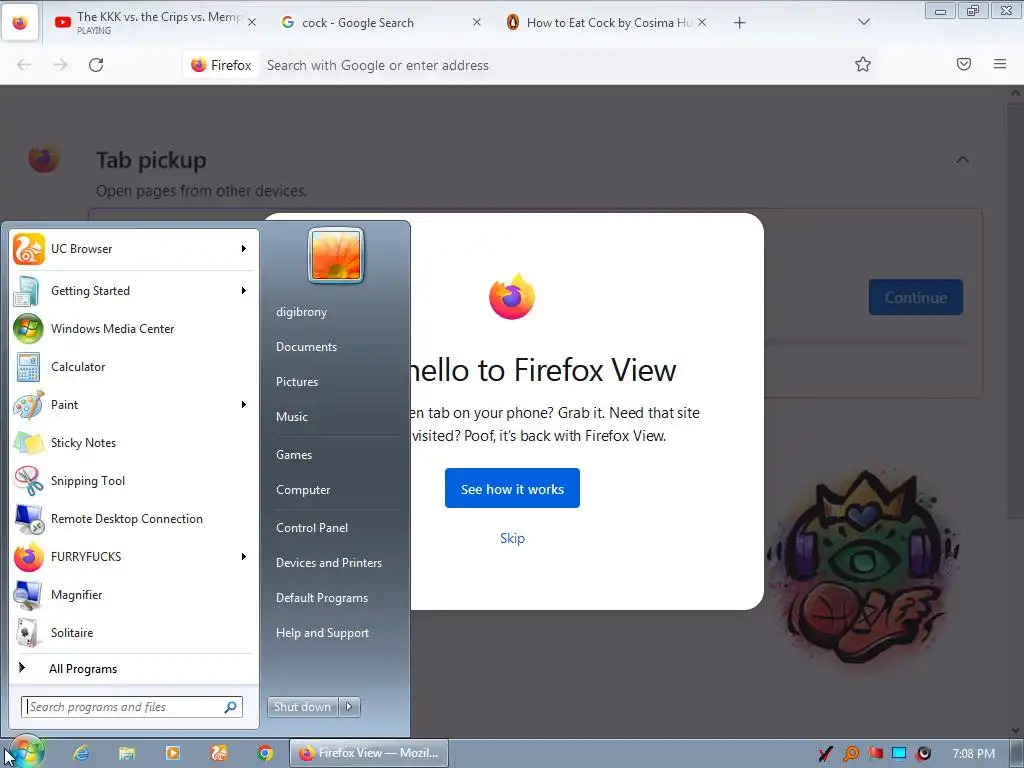Switch to the Google Search tab
Viewport: 1024px width, 768px height.
coord(379,23)
